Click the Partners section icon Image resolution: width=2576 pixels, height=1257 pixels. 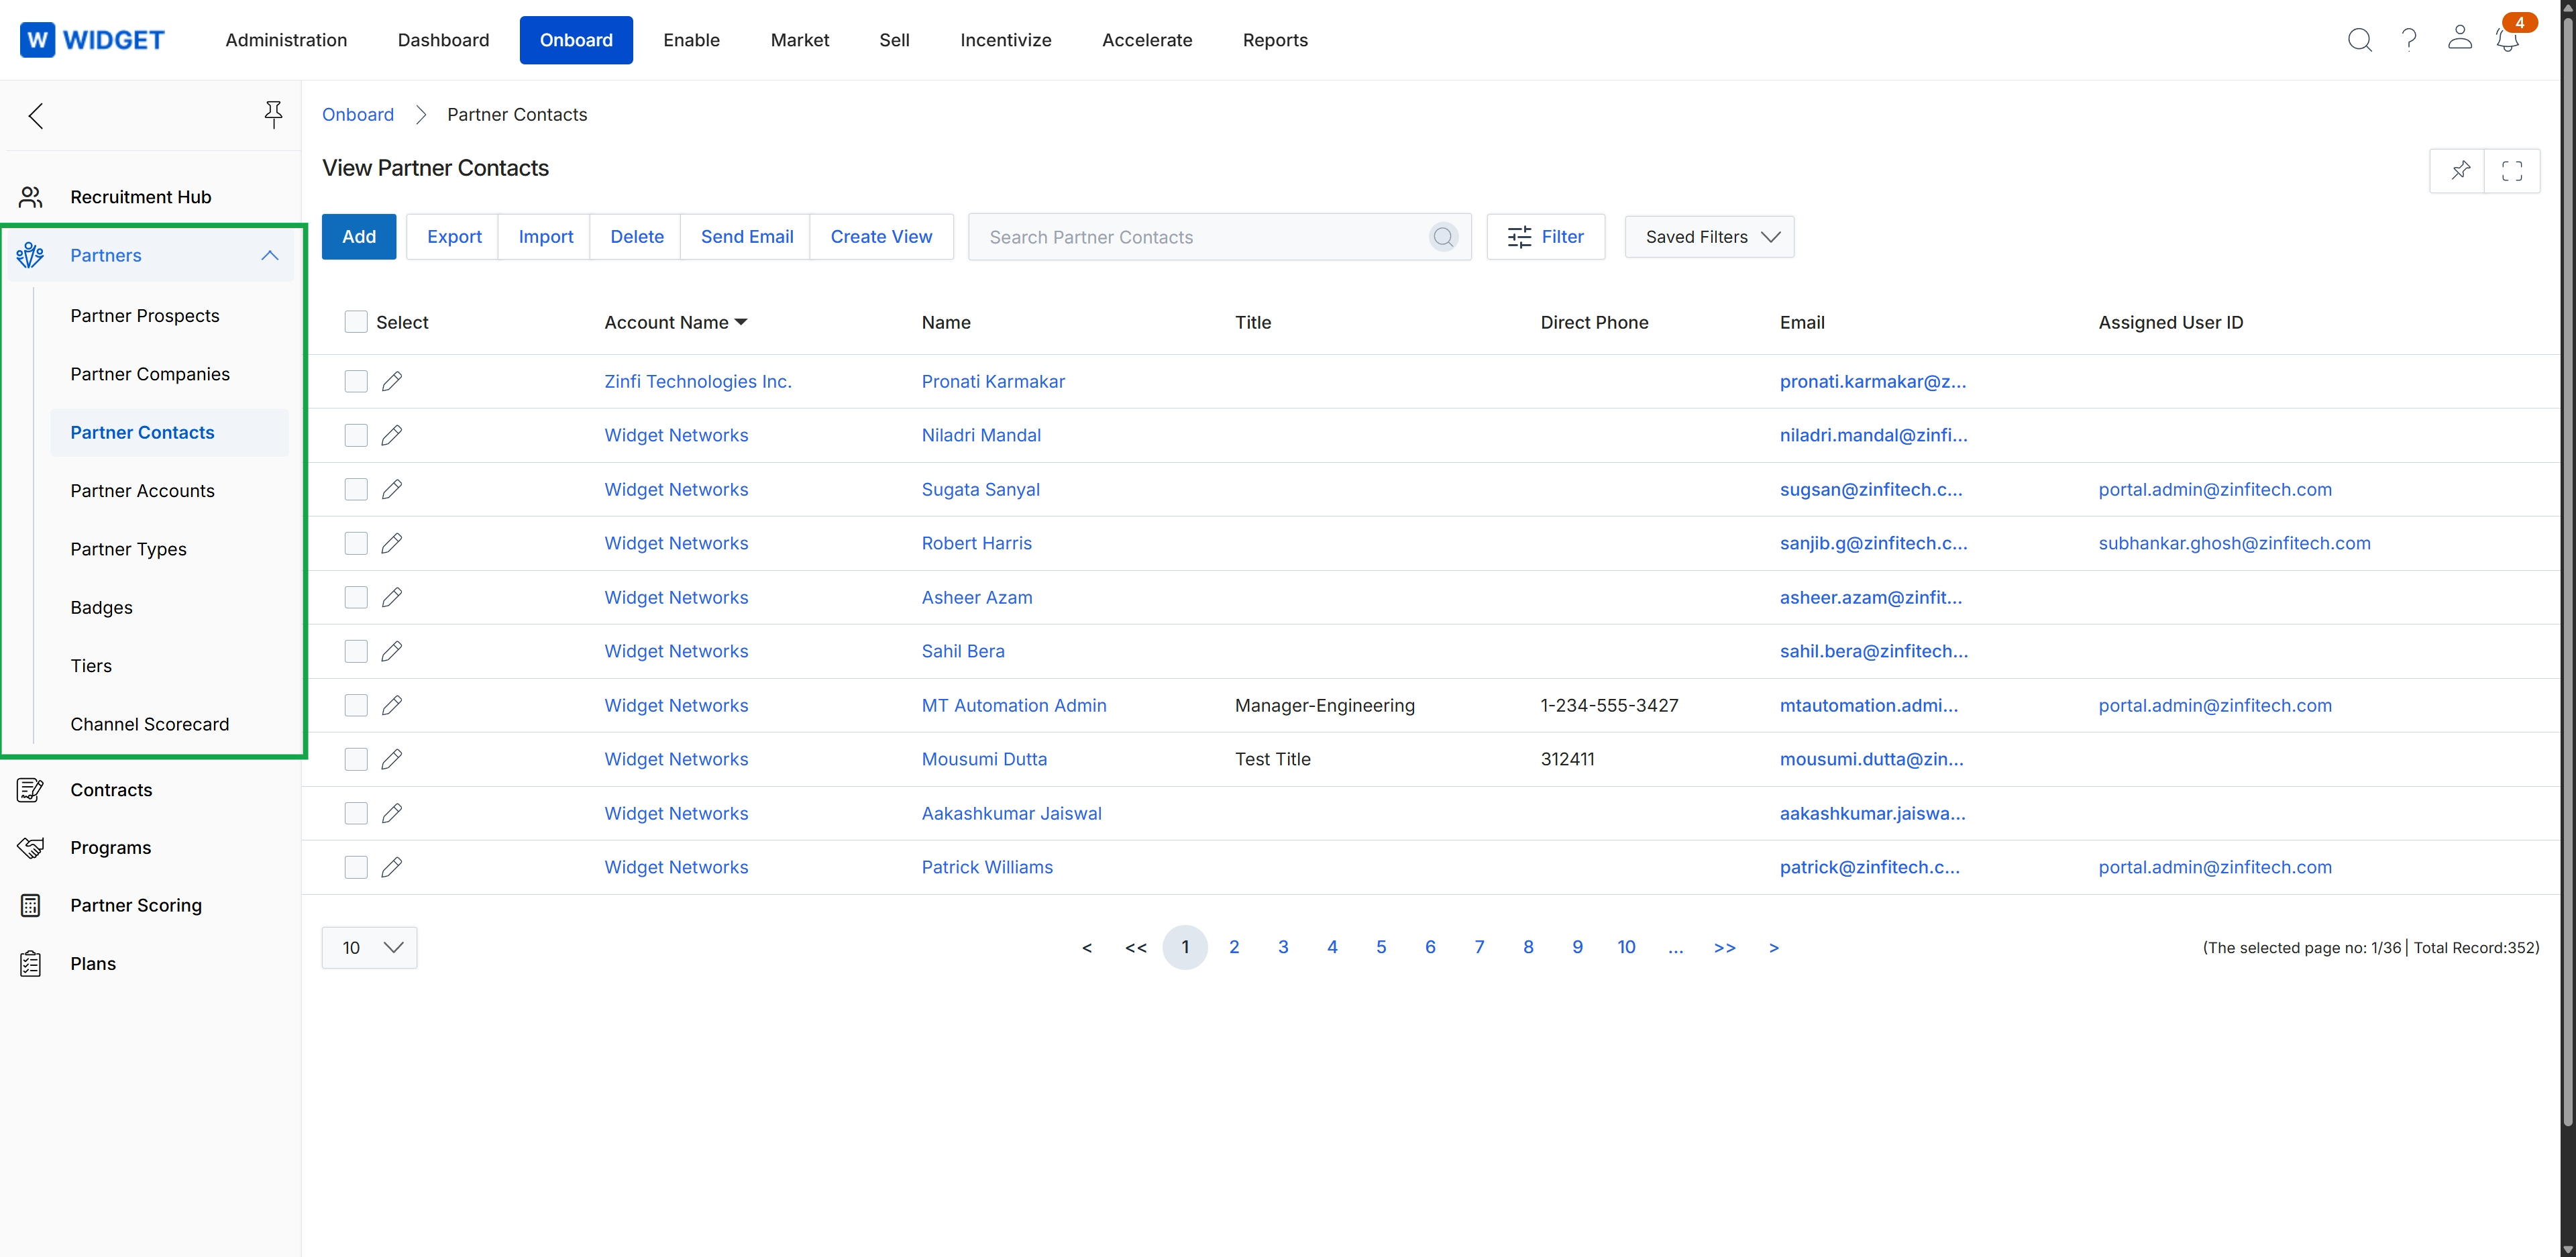click(x=30, y=256)
